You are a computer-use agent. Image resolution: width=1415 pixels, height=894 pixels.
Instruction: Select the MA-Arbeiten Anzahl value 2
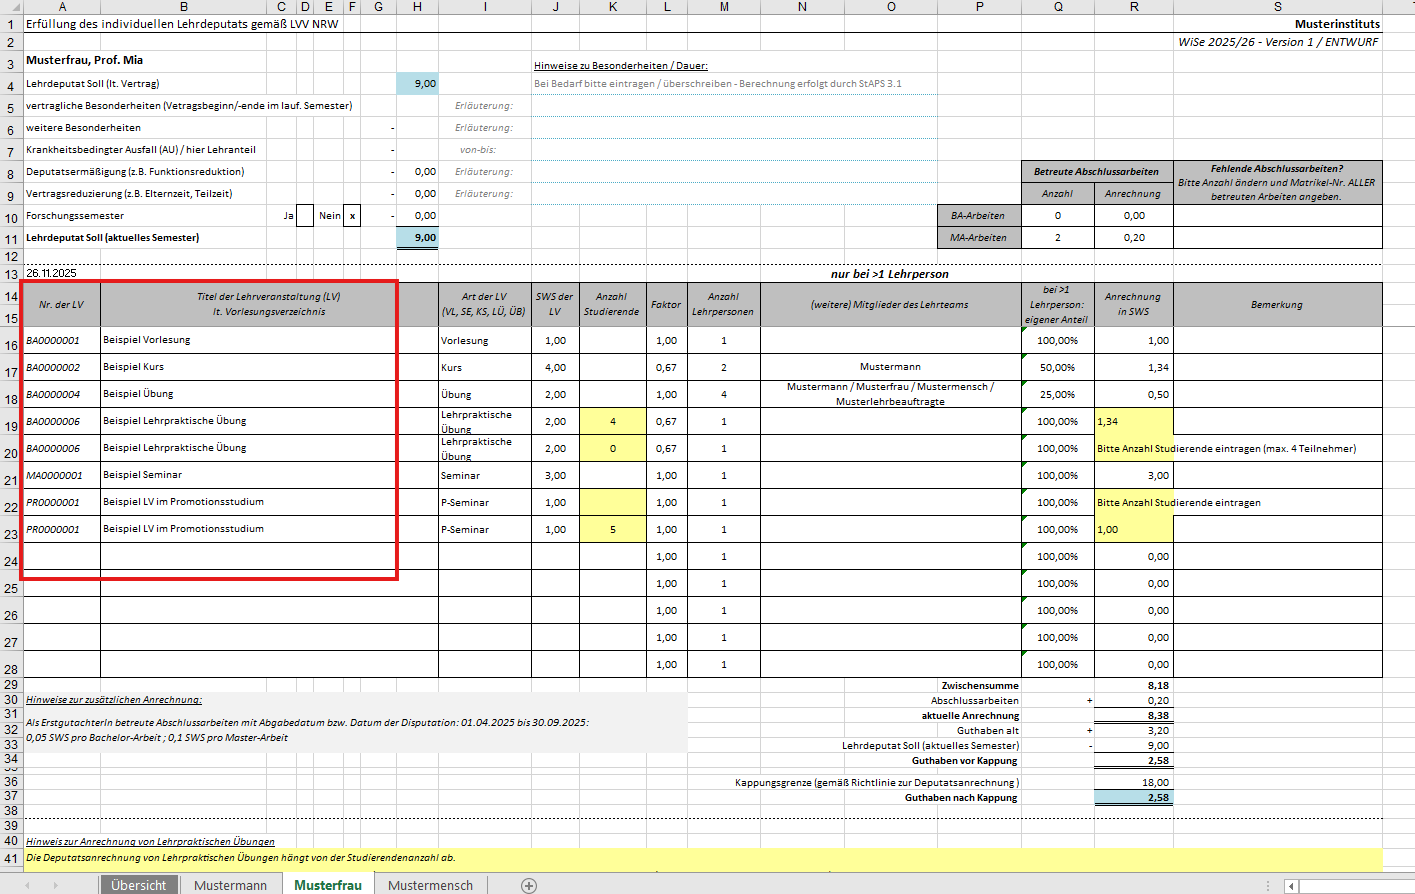pos(1057,238)
